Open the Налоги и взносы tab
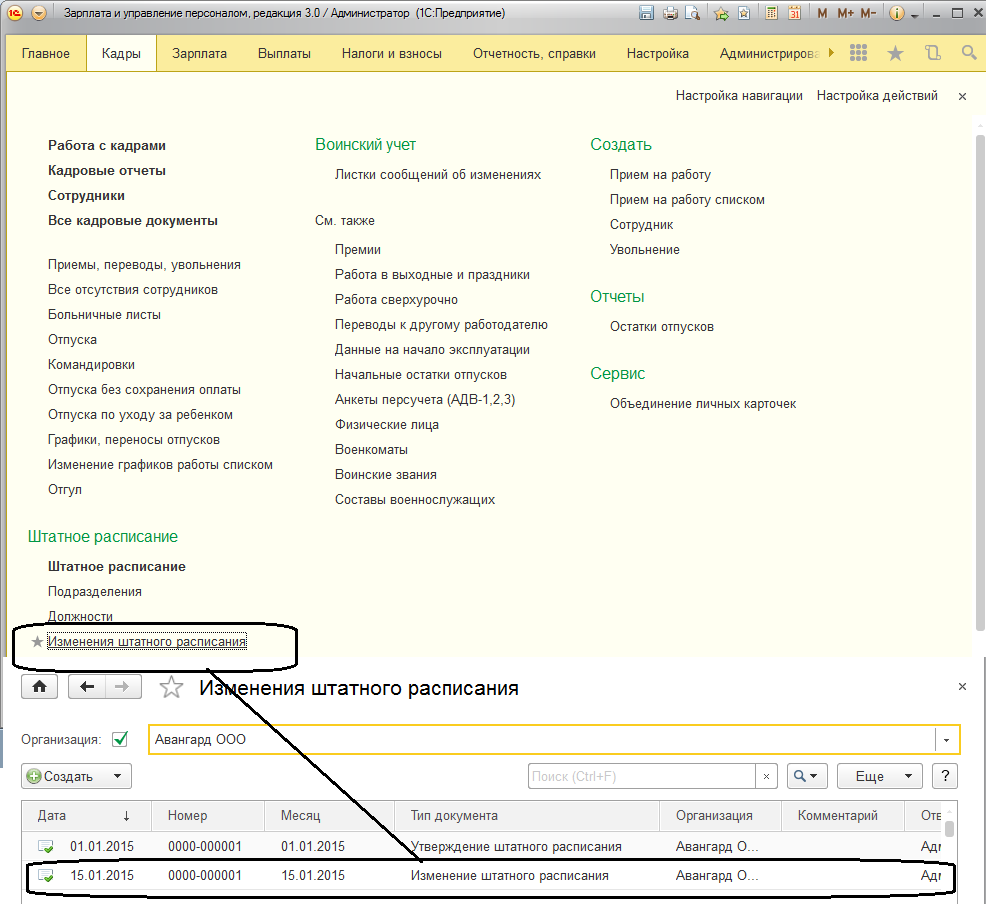Image resolution: width=986 pixels, height=904 pixels. pos(391,53)
